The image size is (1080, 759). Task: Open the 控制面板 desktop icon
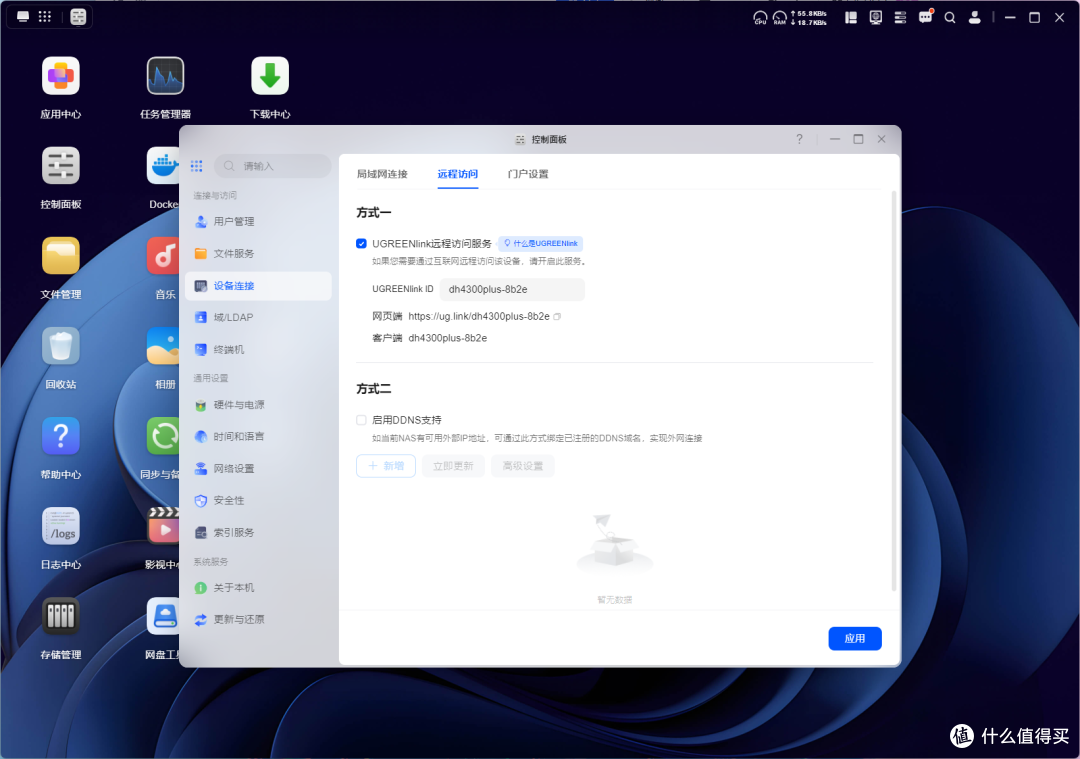click(61, 166)
